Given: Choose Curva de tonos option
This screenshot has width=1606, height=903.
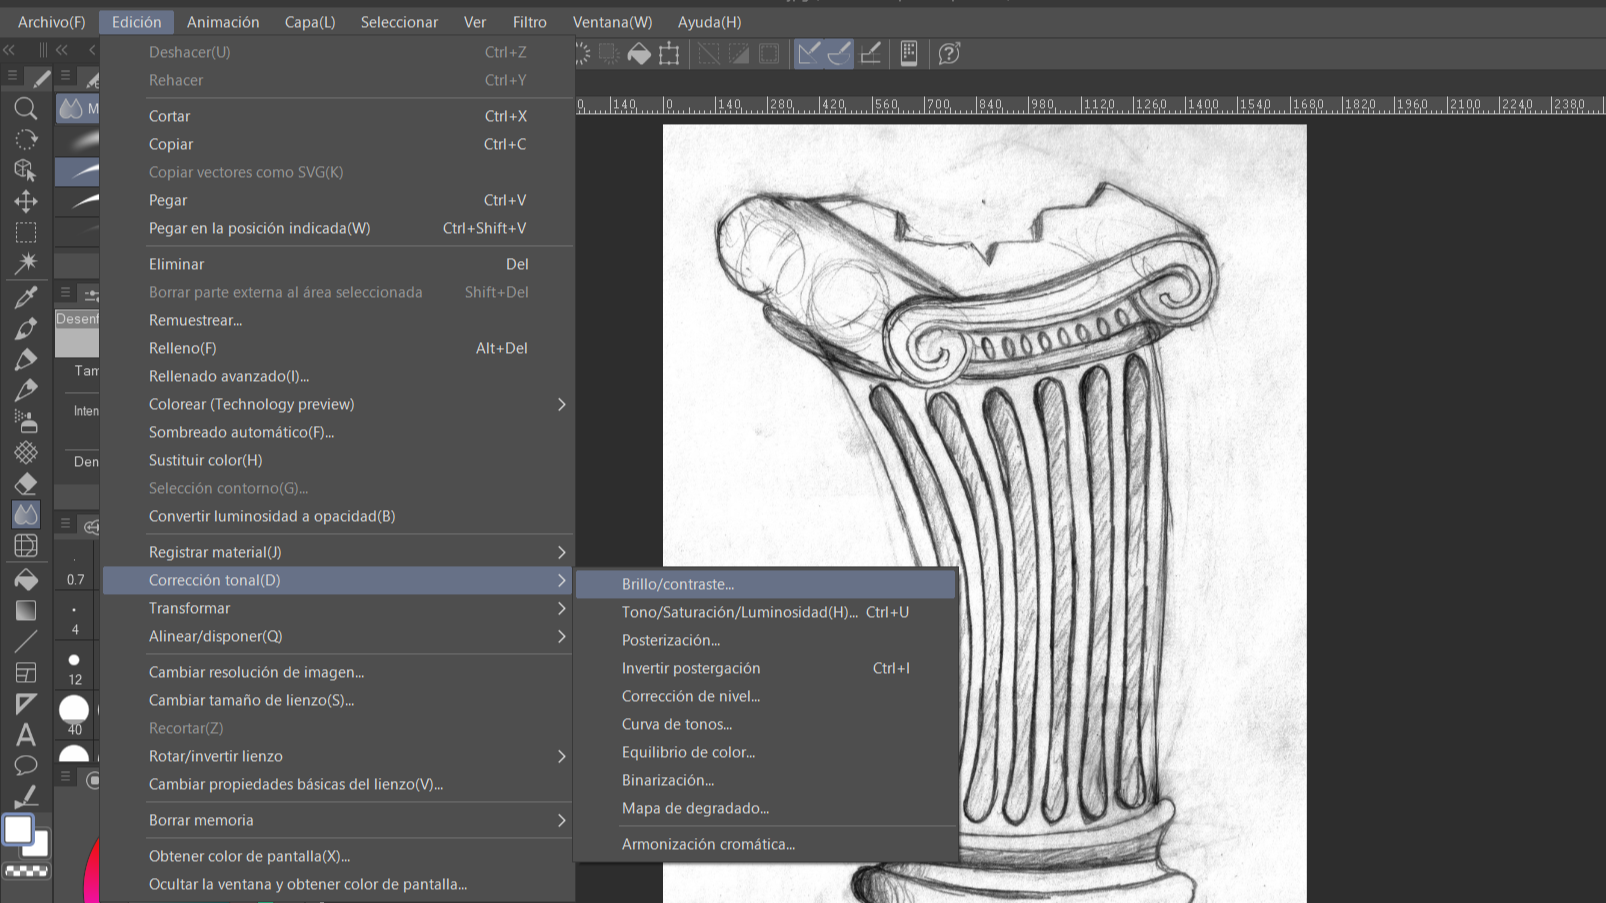Looking at the screenshot, I should (677, 724).
